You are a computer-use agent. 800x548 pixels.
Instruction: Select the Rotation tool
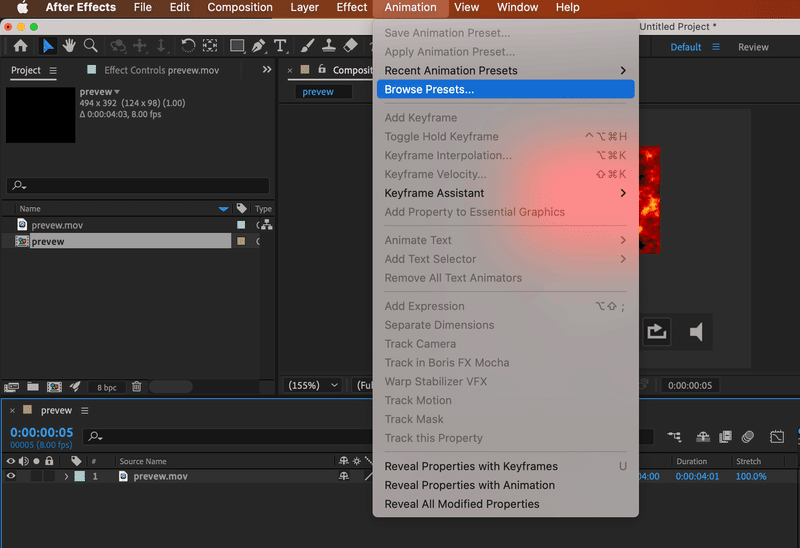(188, 46)
